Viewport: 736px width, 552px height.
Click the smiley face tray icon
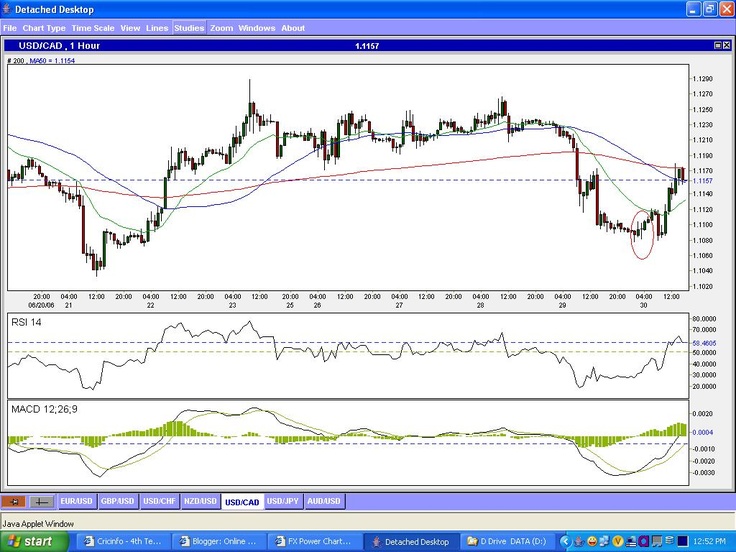coord(592,542)
